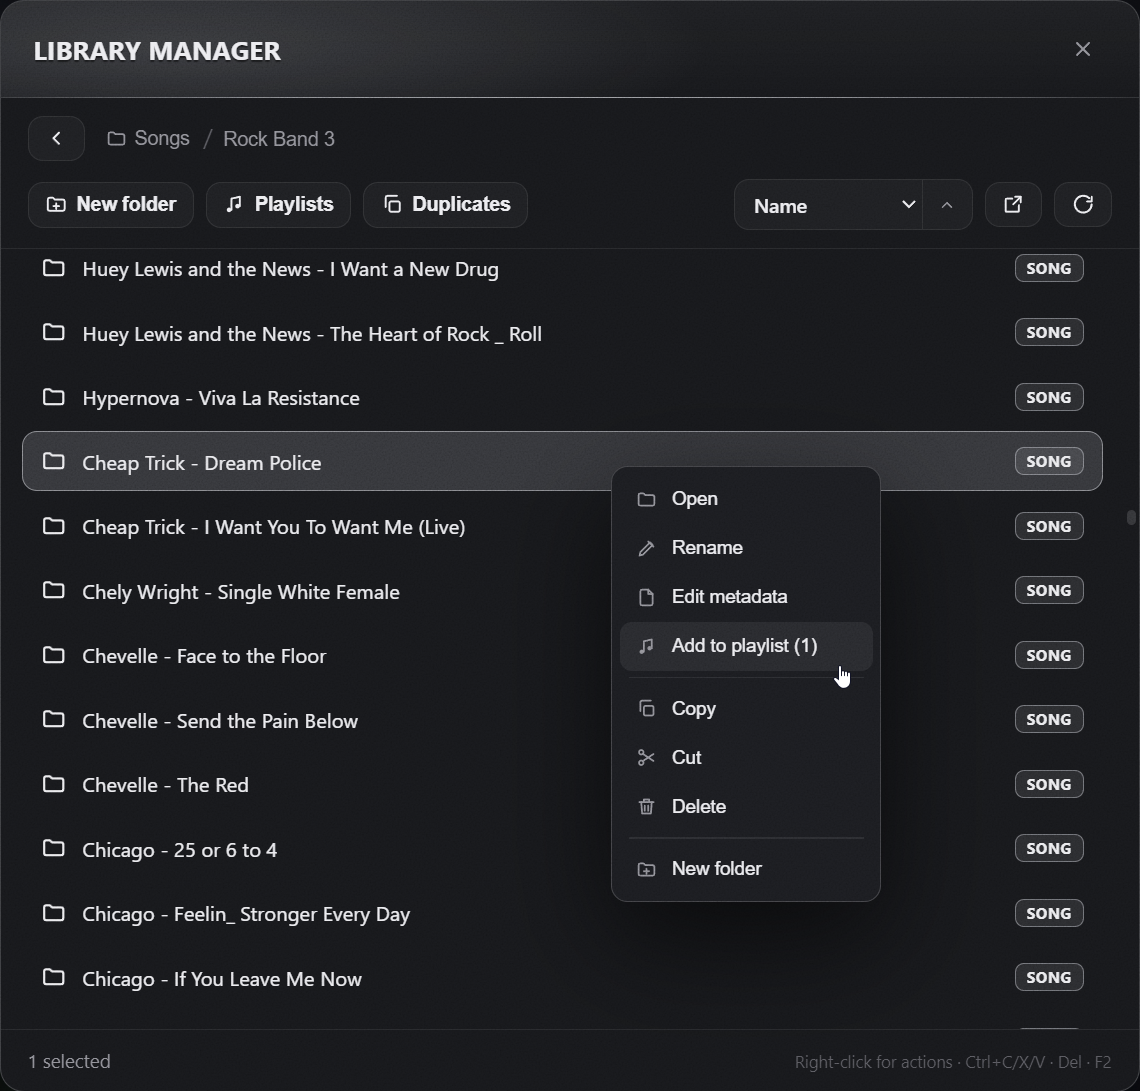Refresh the library list

pos(1083,205)
